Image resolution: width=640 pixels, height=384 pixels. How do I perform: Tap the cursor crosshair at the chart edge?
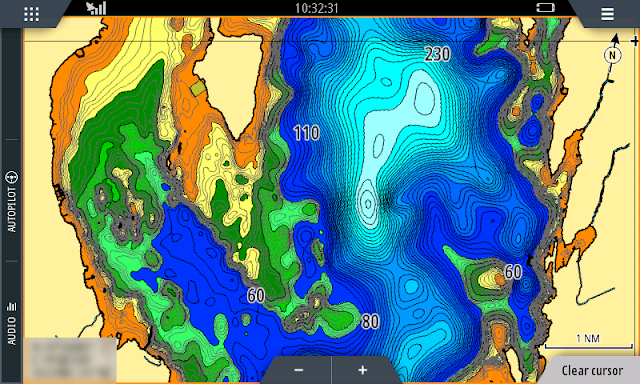[x=634, y=41]
